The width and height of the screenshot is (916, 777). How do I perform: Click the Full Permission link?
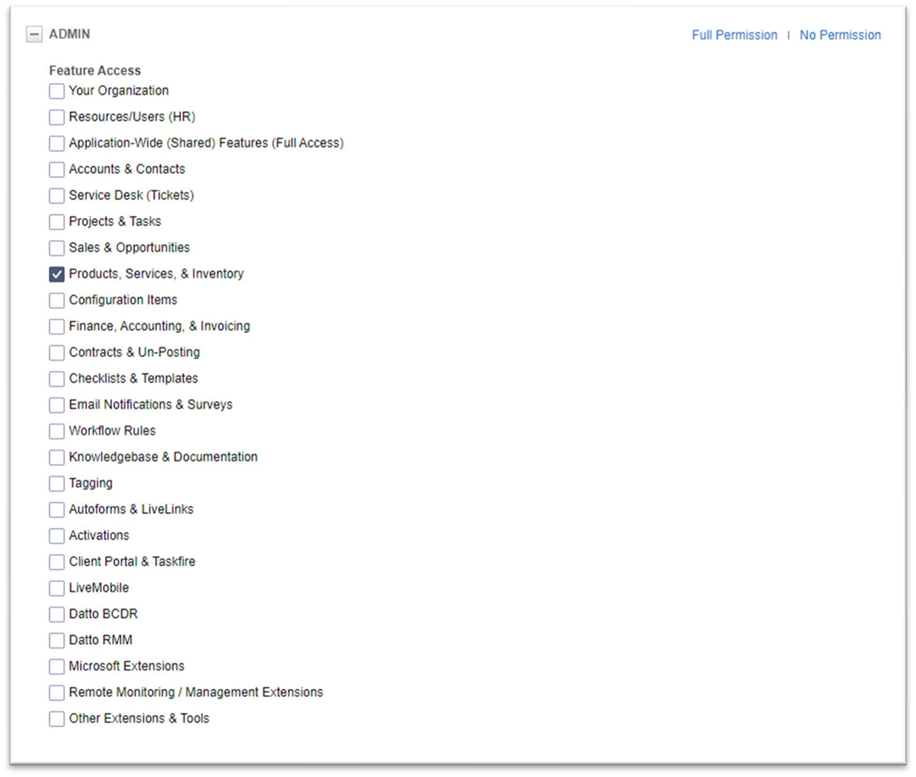point(734,34)
